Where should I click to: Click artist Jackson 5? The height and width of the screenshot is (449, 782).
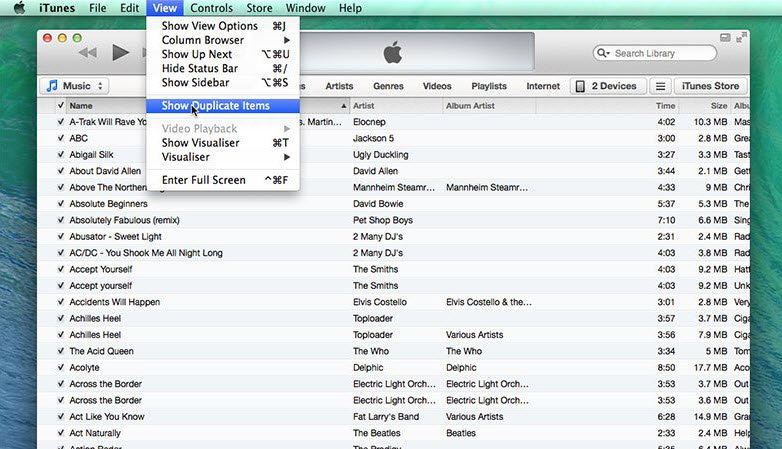click(x=373, y=138)
